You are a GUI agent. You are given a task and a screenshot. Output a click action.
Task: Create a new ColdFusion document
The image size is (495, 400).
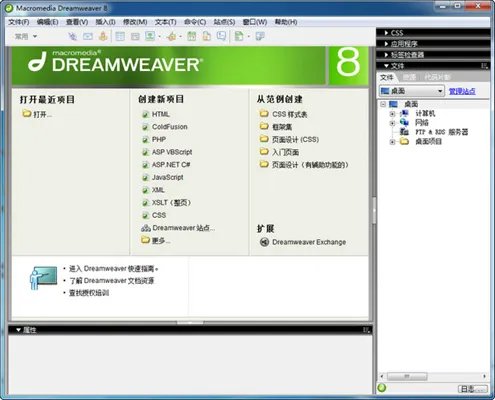(x=165, y=127)
